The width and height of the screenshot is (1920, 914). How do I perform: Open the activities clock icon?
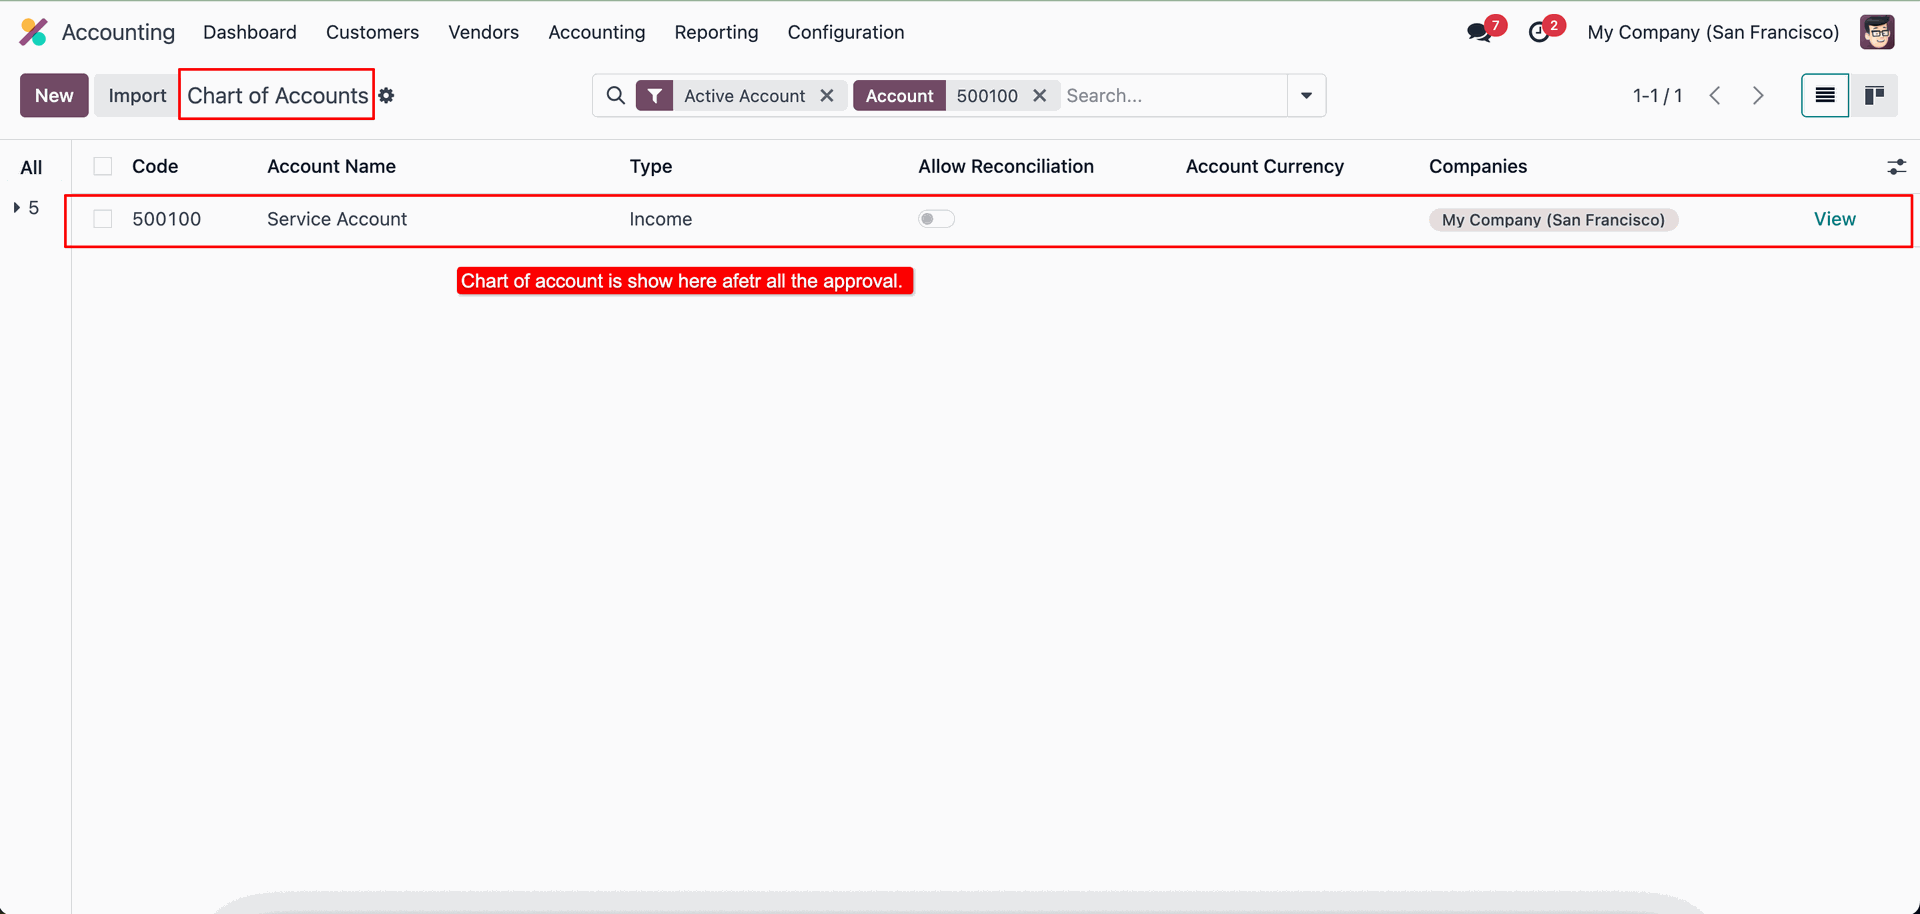[x=1540, y=32]
